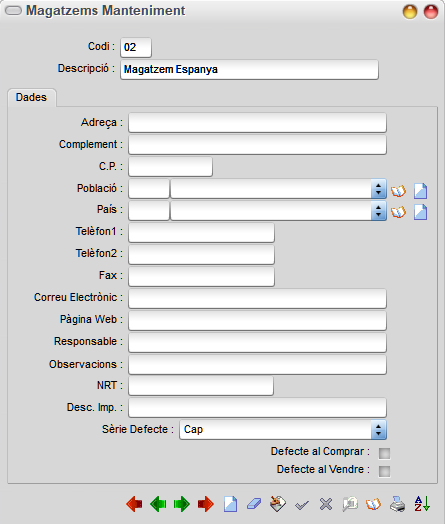Click the Fax input field
Viewport: 445px width, 524px height.
[x=201, y=276]
